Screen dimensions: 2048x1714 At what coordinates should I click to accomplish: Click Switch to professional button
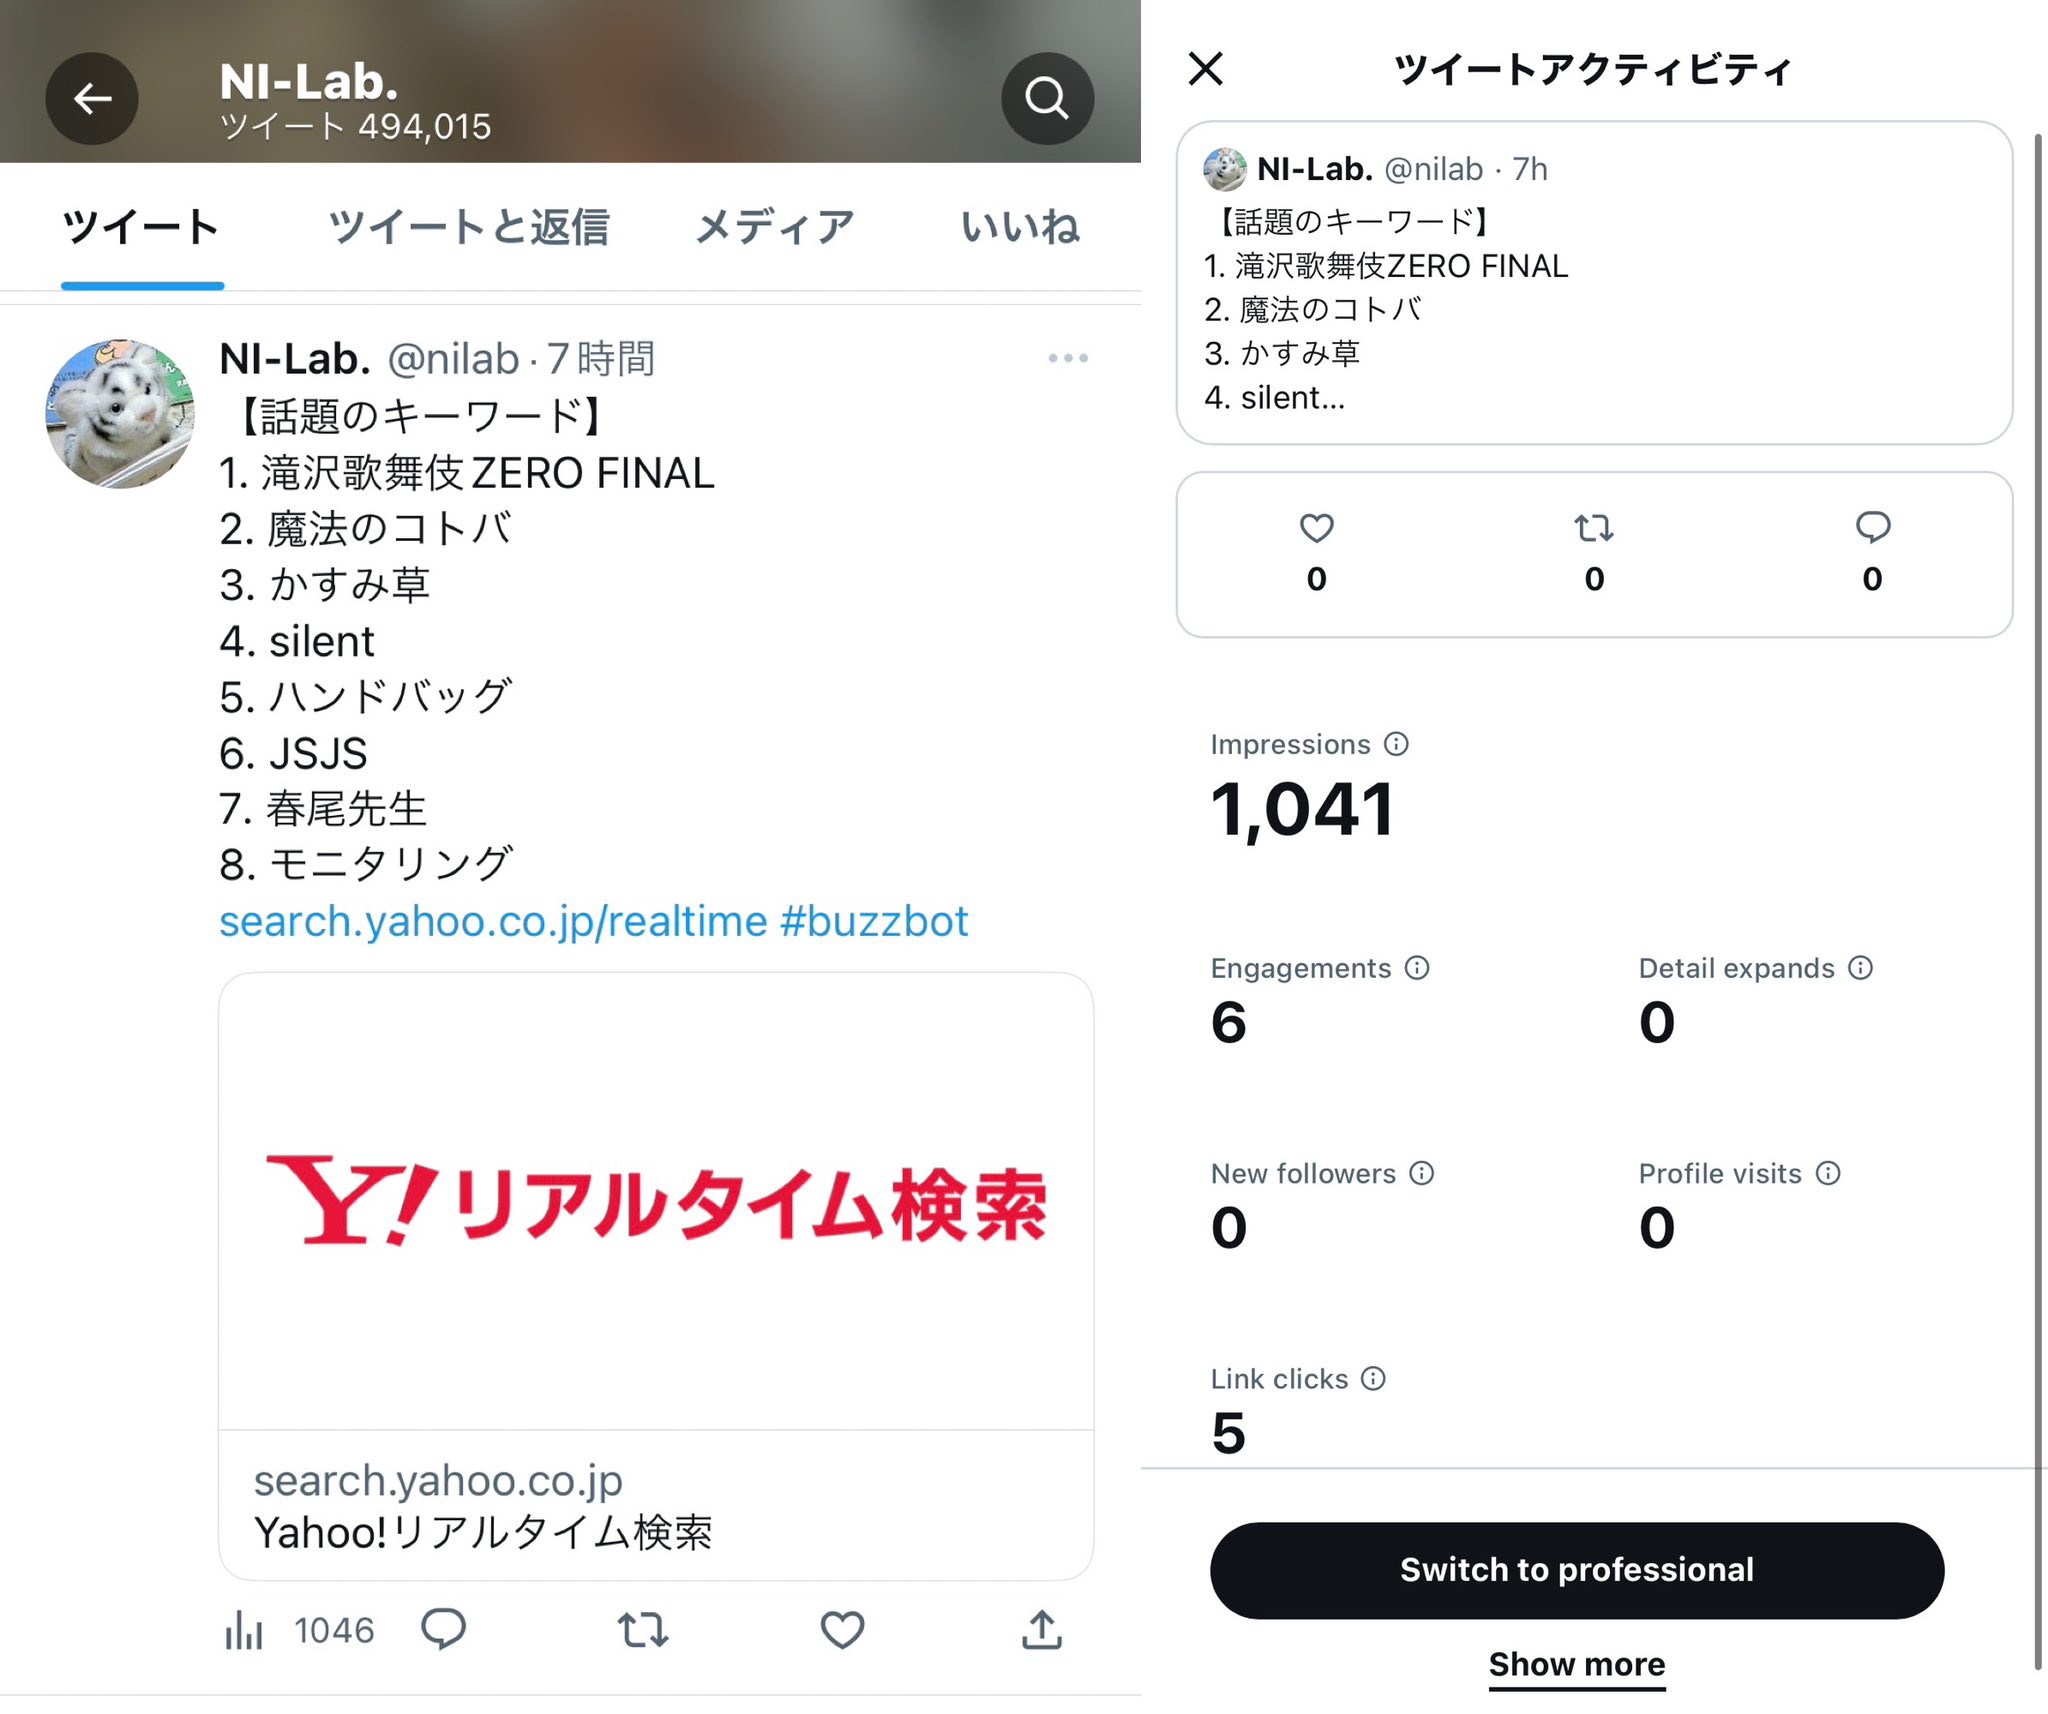1577,1570
